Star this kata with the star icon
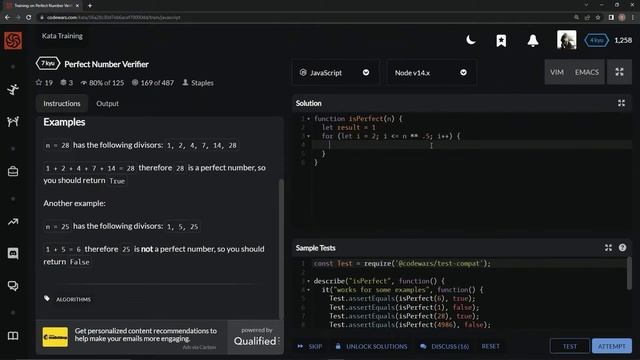The width and height of the screenshot is (640, 360). (x=39, y=82)
